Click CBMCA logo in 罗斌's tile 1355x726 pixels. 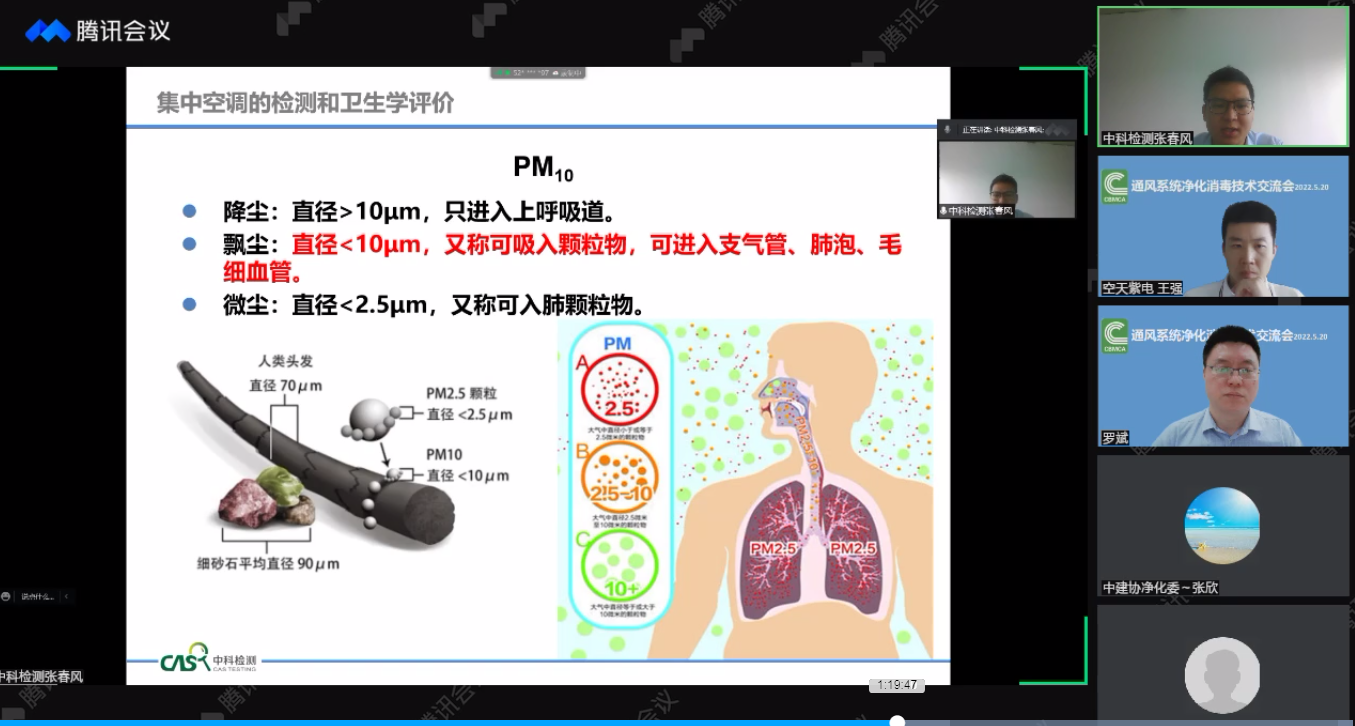click(x=1114, y=335)
